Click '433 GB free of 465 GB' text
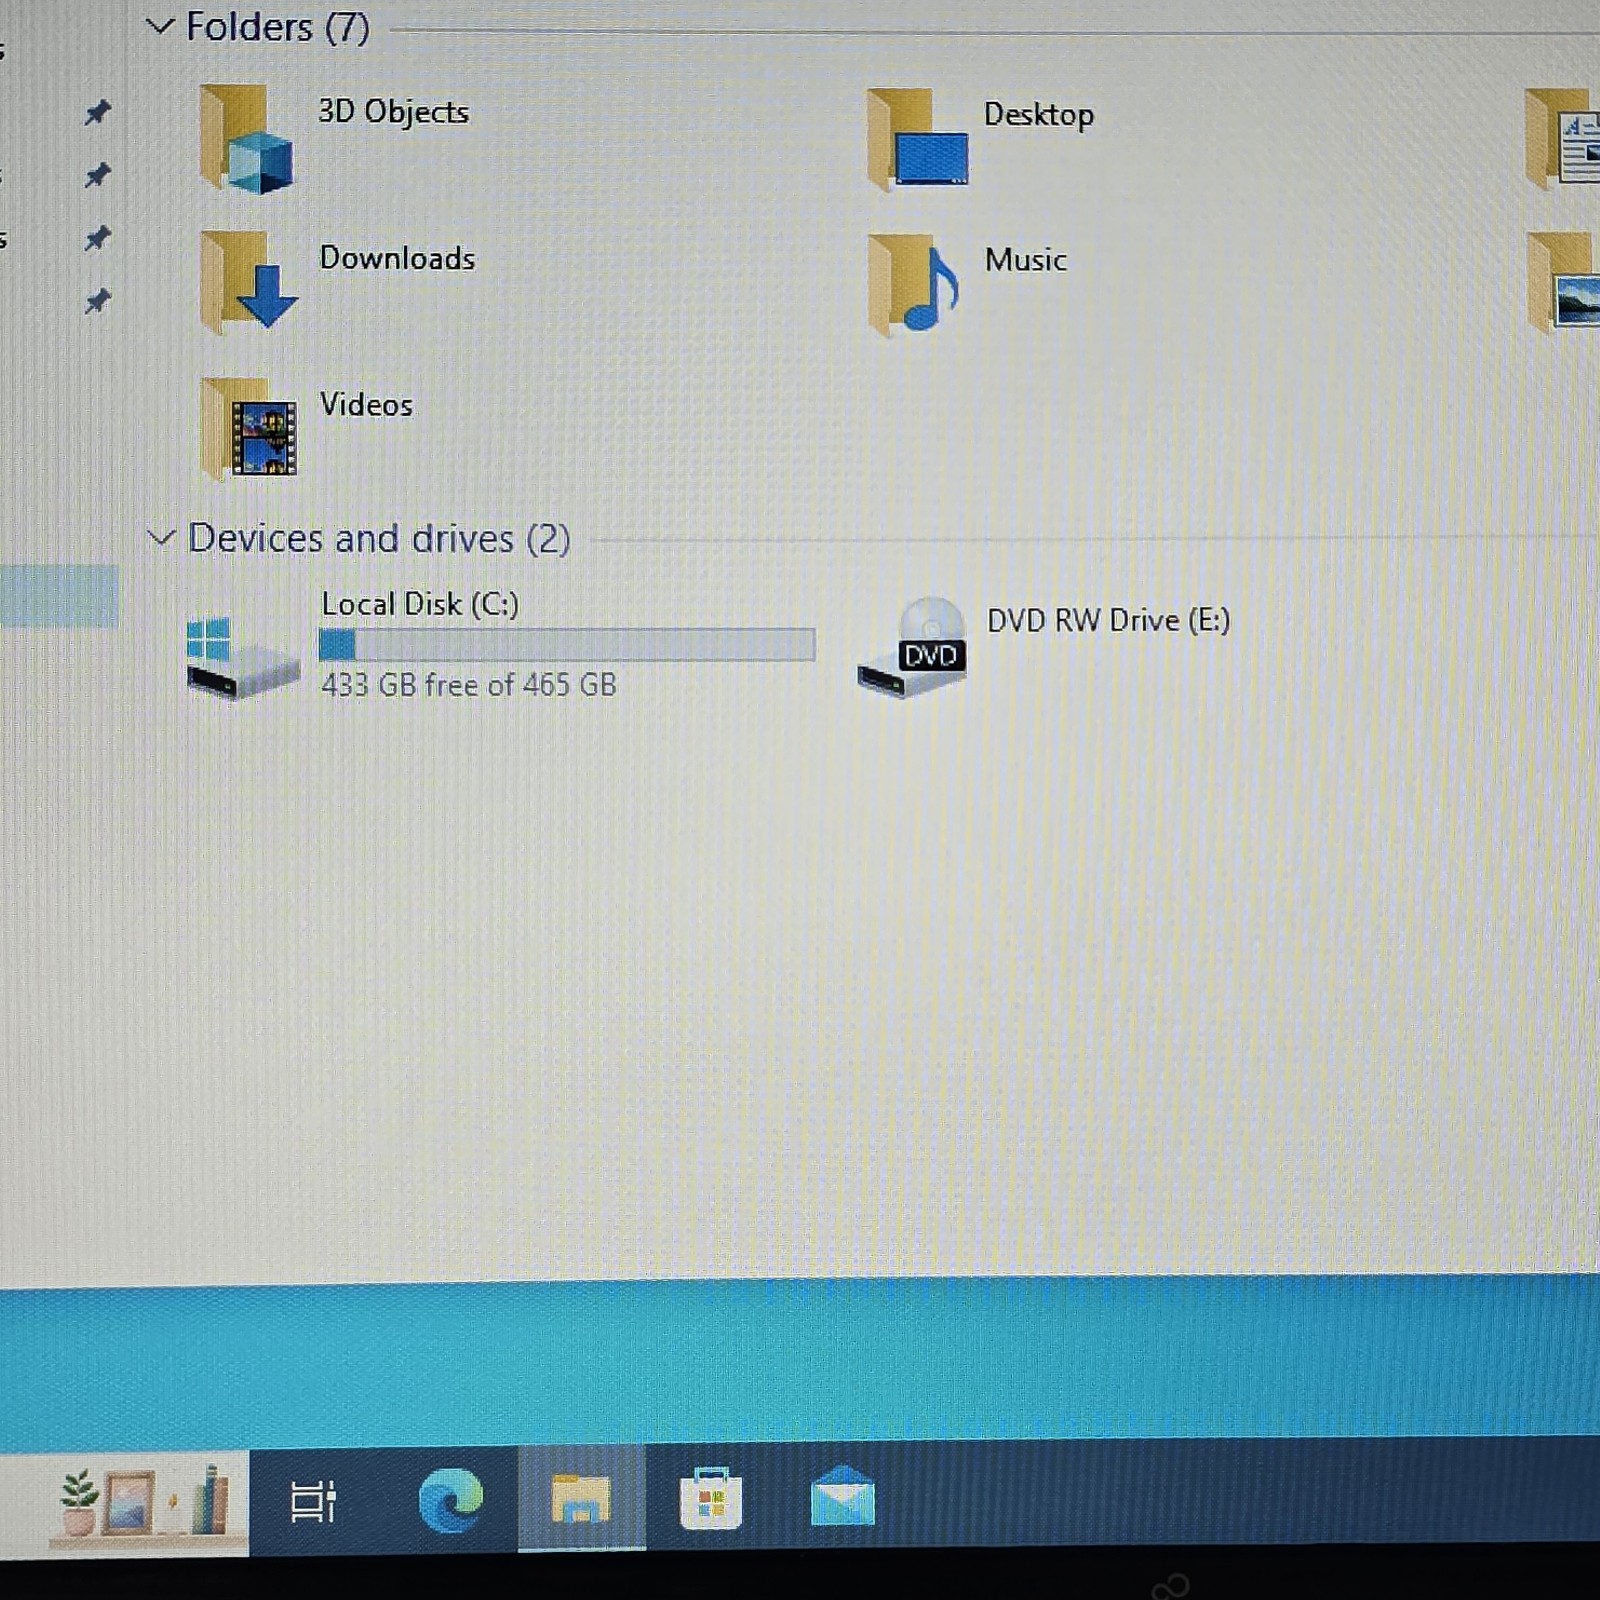Screen dimensions: 1600x1600 (469, 685)
